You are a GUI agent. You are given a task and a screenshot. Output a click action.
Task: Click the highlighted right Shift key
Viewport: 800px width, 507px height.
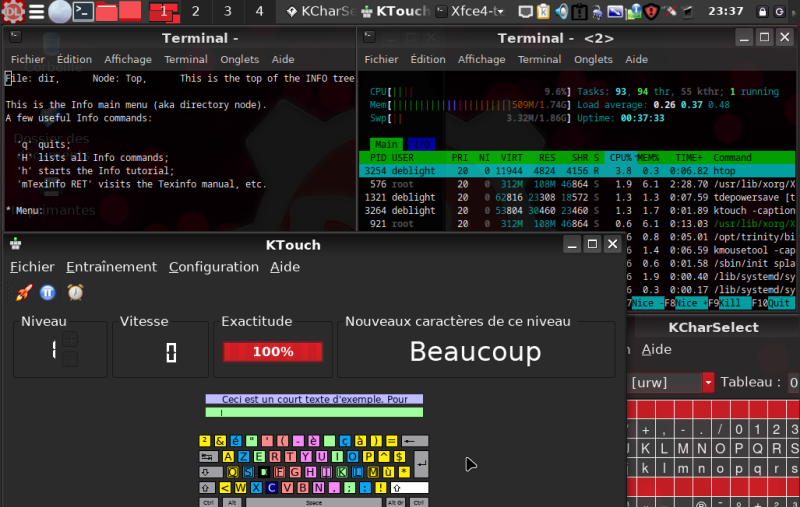pos(410,488)
